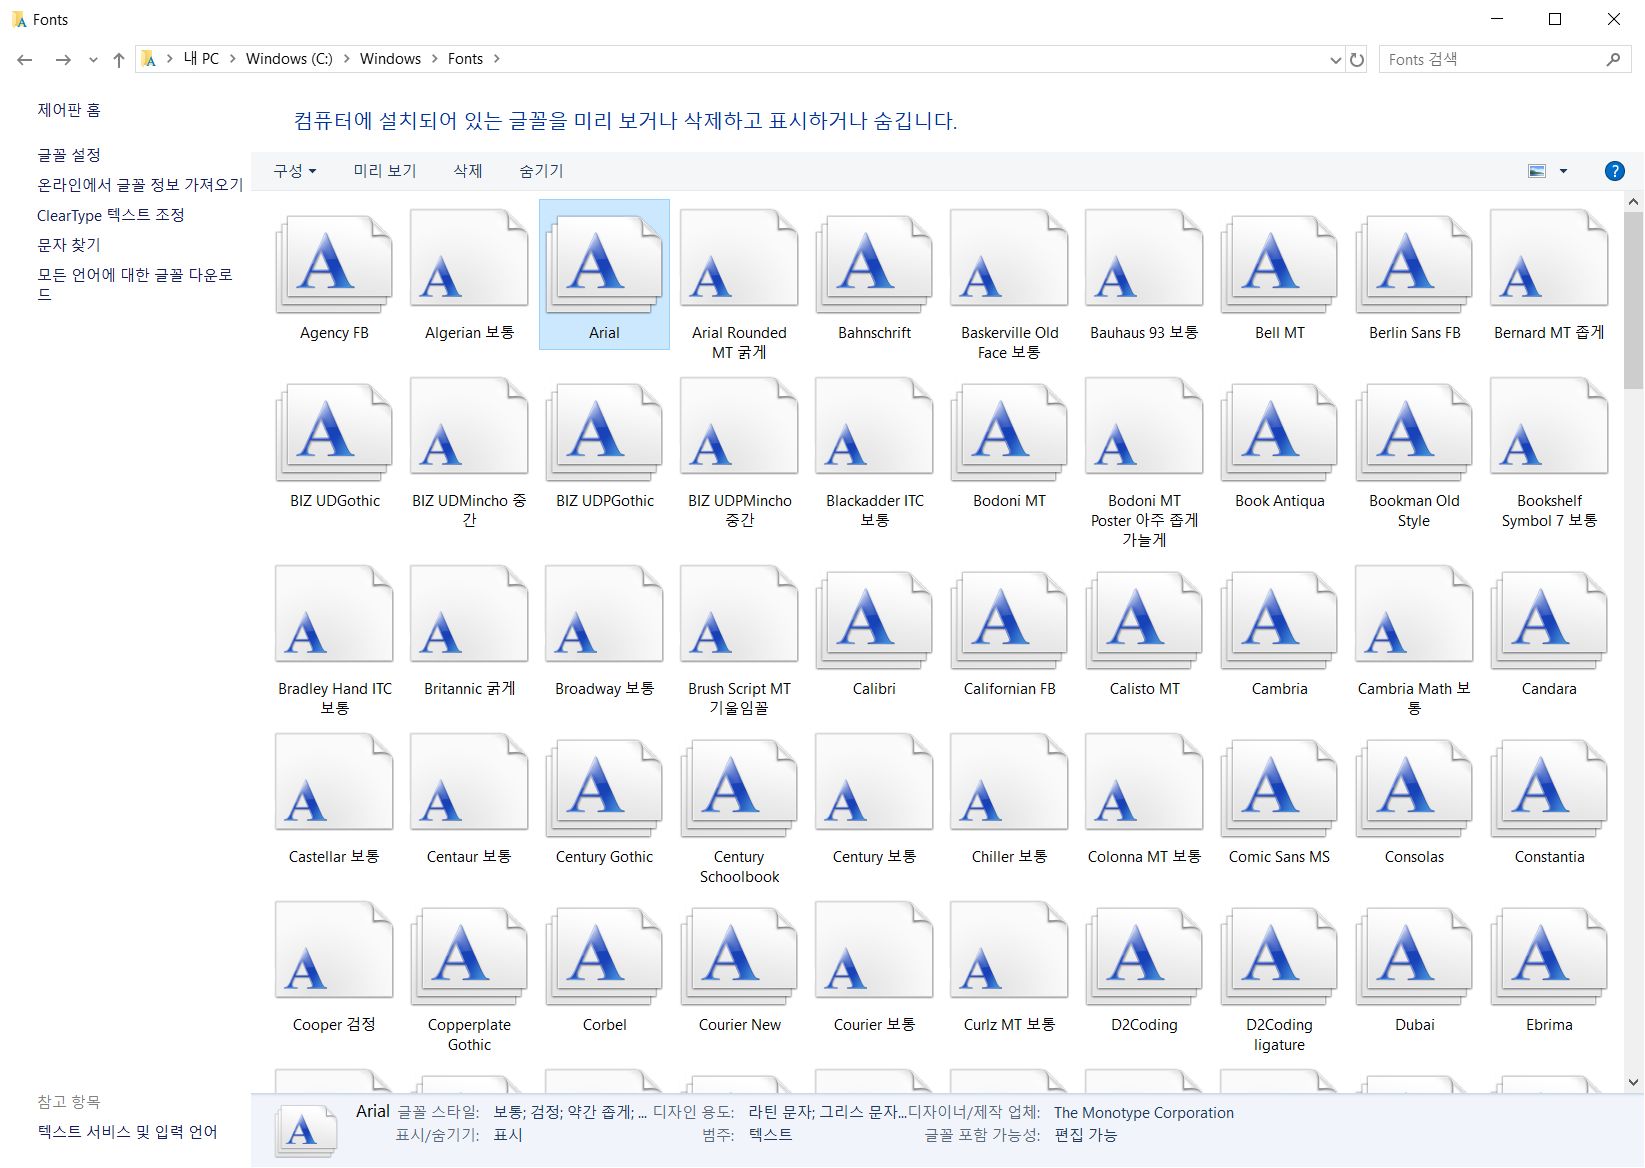1645x1168 pixels.
Task: Open 문자 찾기 link
Action: click(x=69, y=245)
